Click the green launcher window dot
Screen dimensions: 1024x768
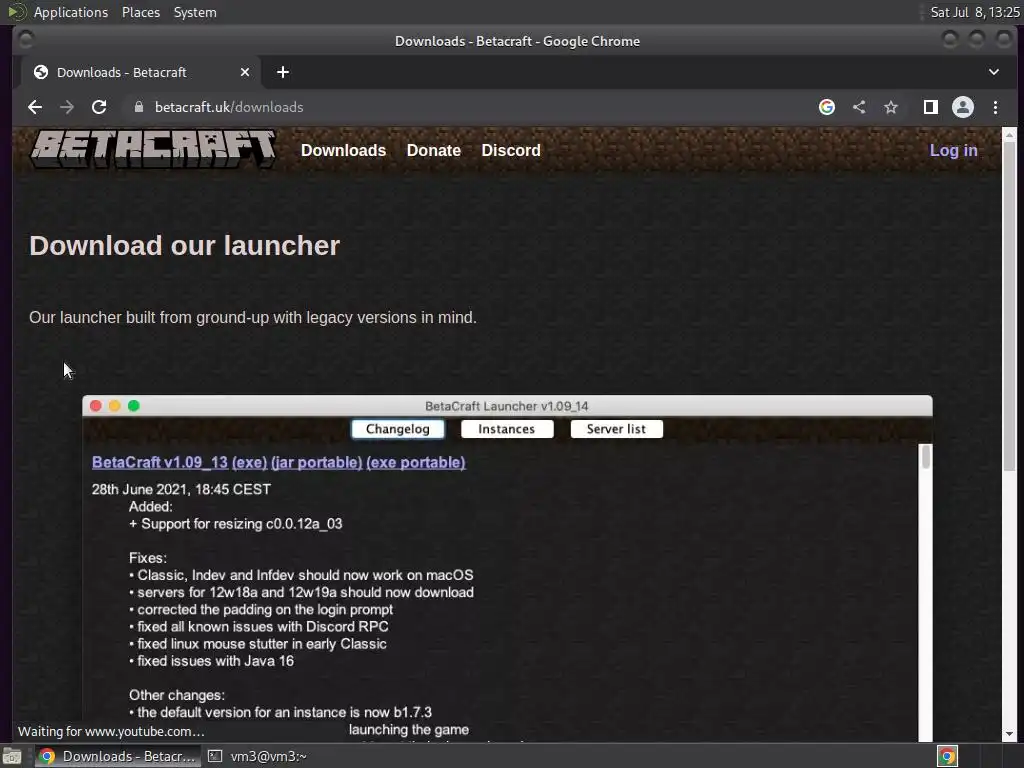134,406
